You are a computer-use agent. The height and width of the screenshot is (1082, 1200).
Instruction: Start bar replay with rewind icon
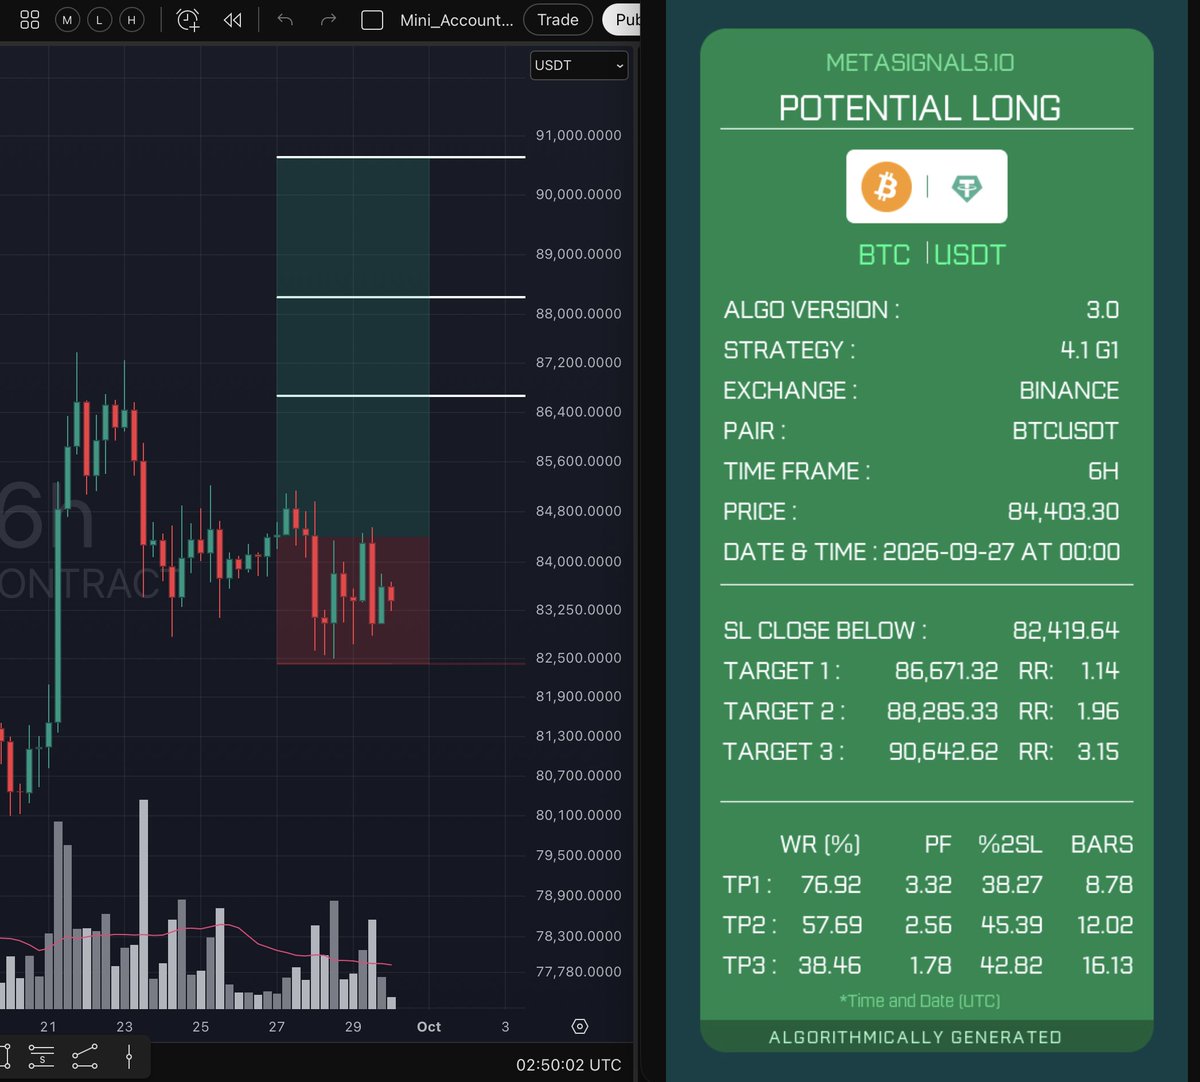[233, 20]
